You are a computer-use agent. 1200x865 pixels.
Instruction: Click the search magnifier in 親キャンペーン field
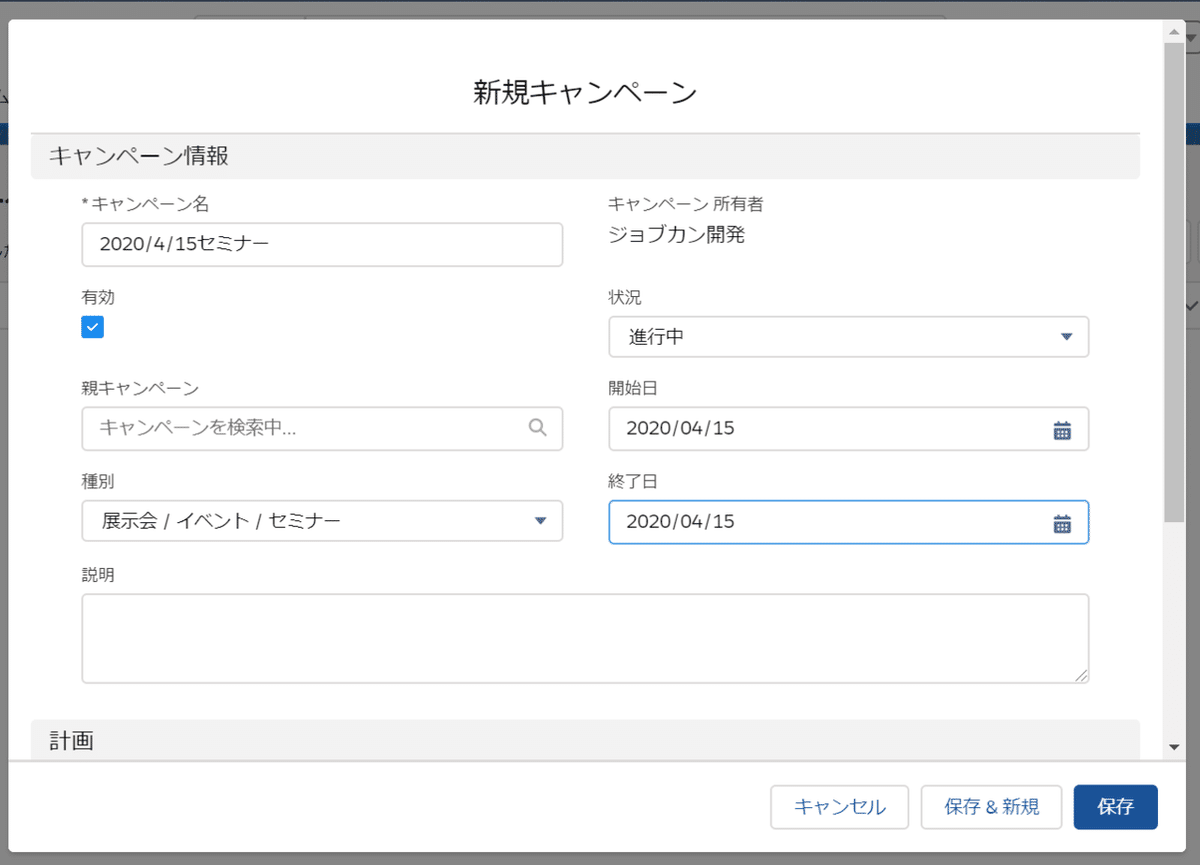(x=538, y=428)
